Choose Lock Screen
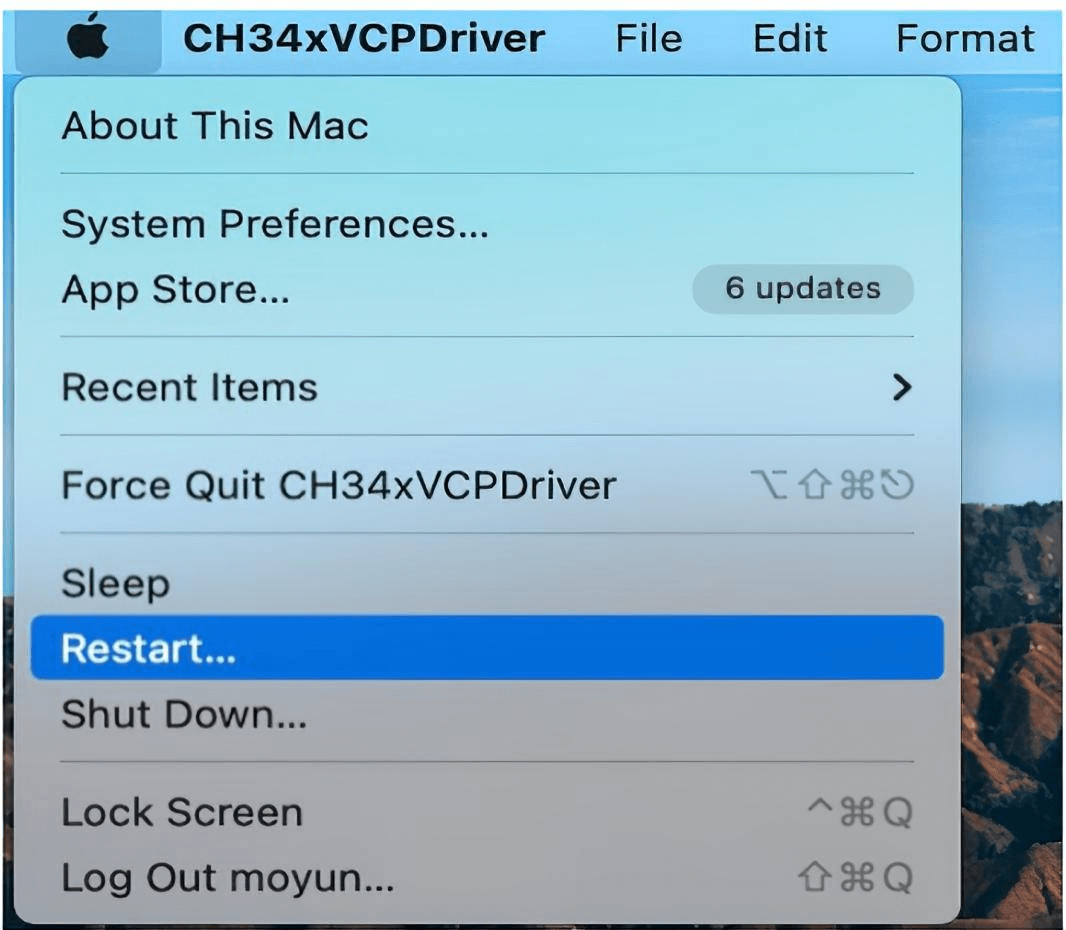 [x=182, y=812]
